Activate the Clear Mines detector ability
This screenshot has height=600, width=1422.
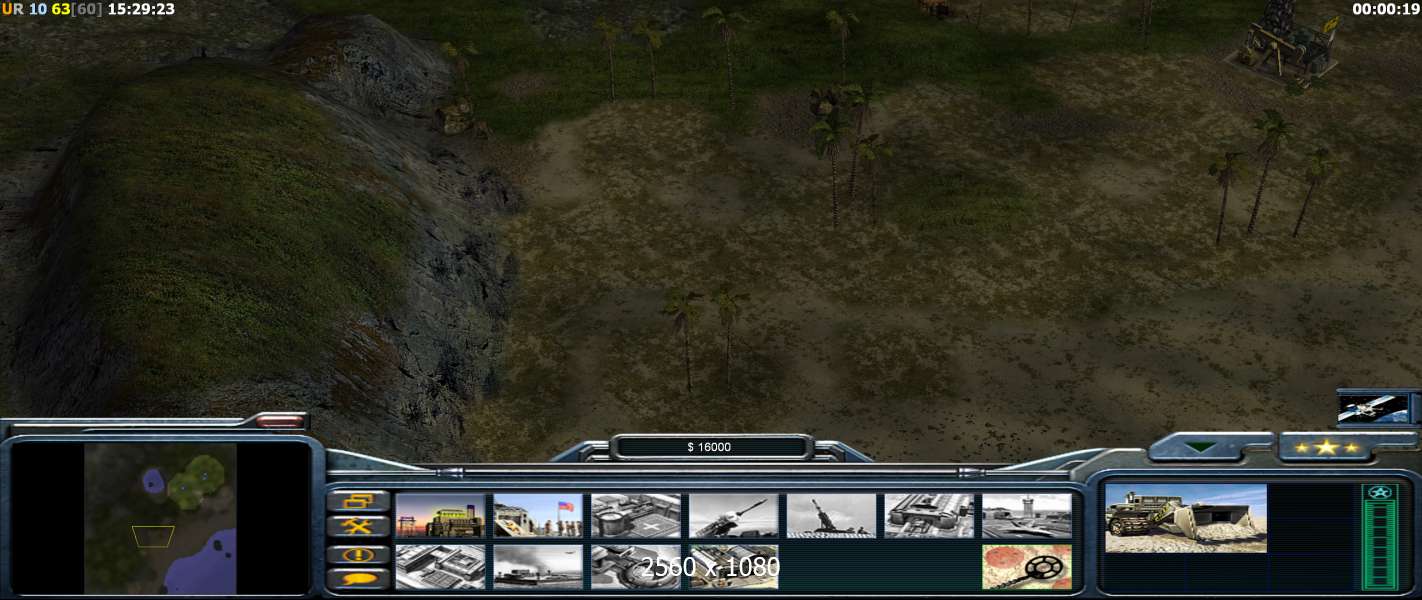click(x=1027, y=567)
